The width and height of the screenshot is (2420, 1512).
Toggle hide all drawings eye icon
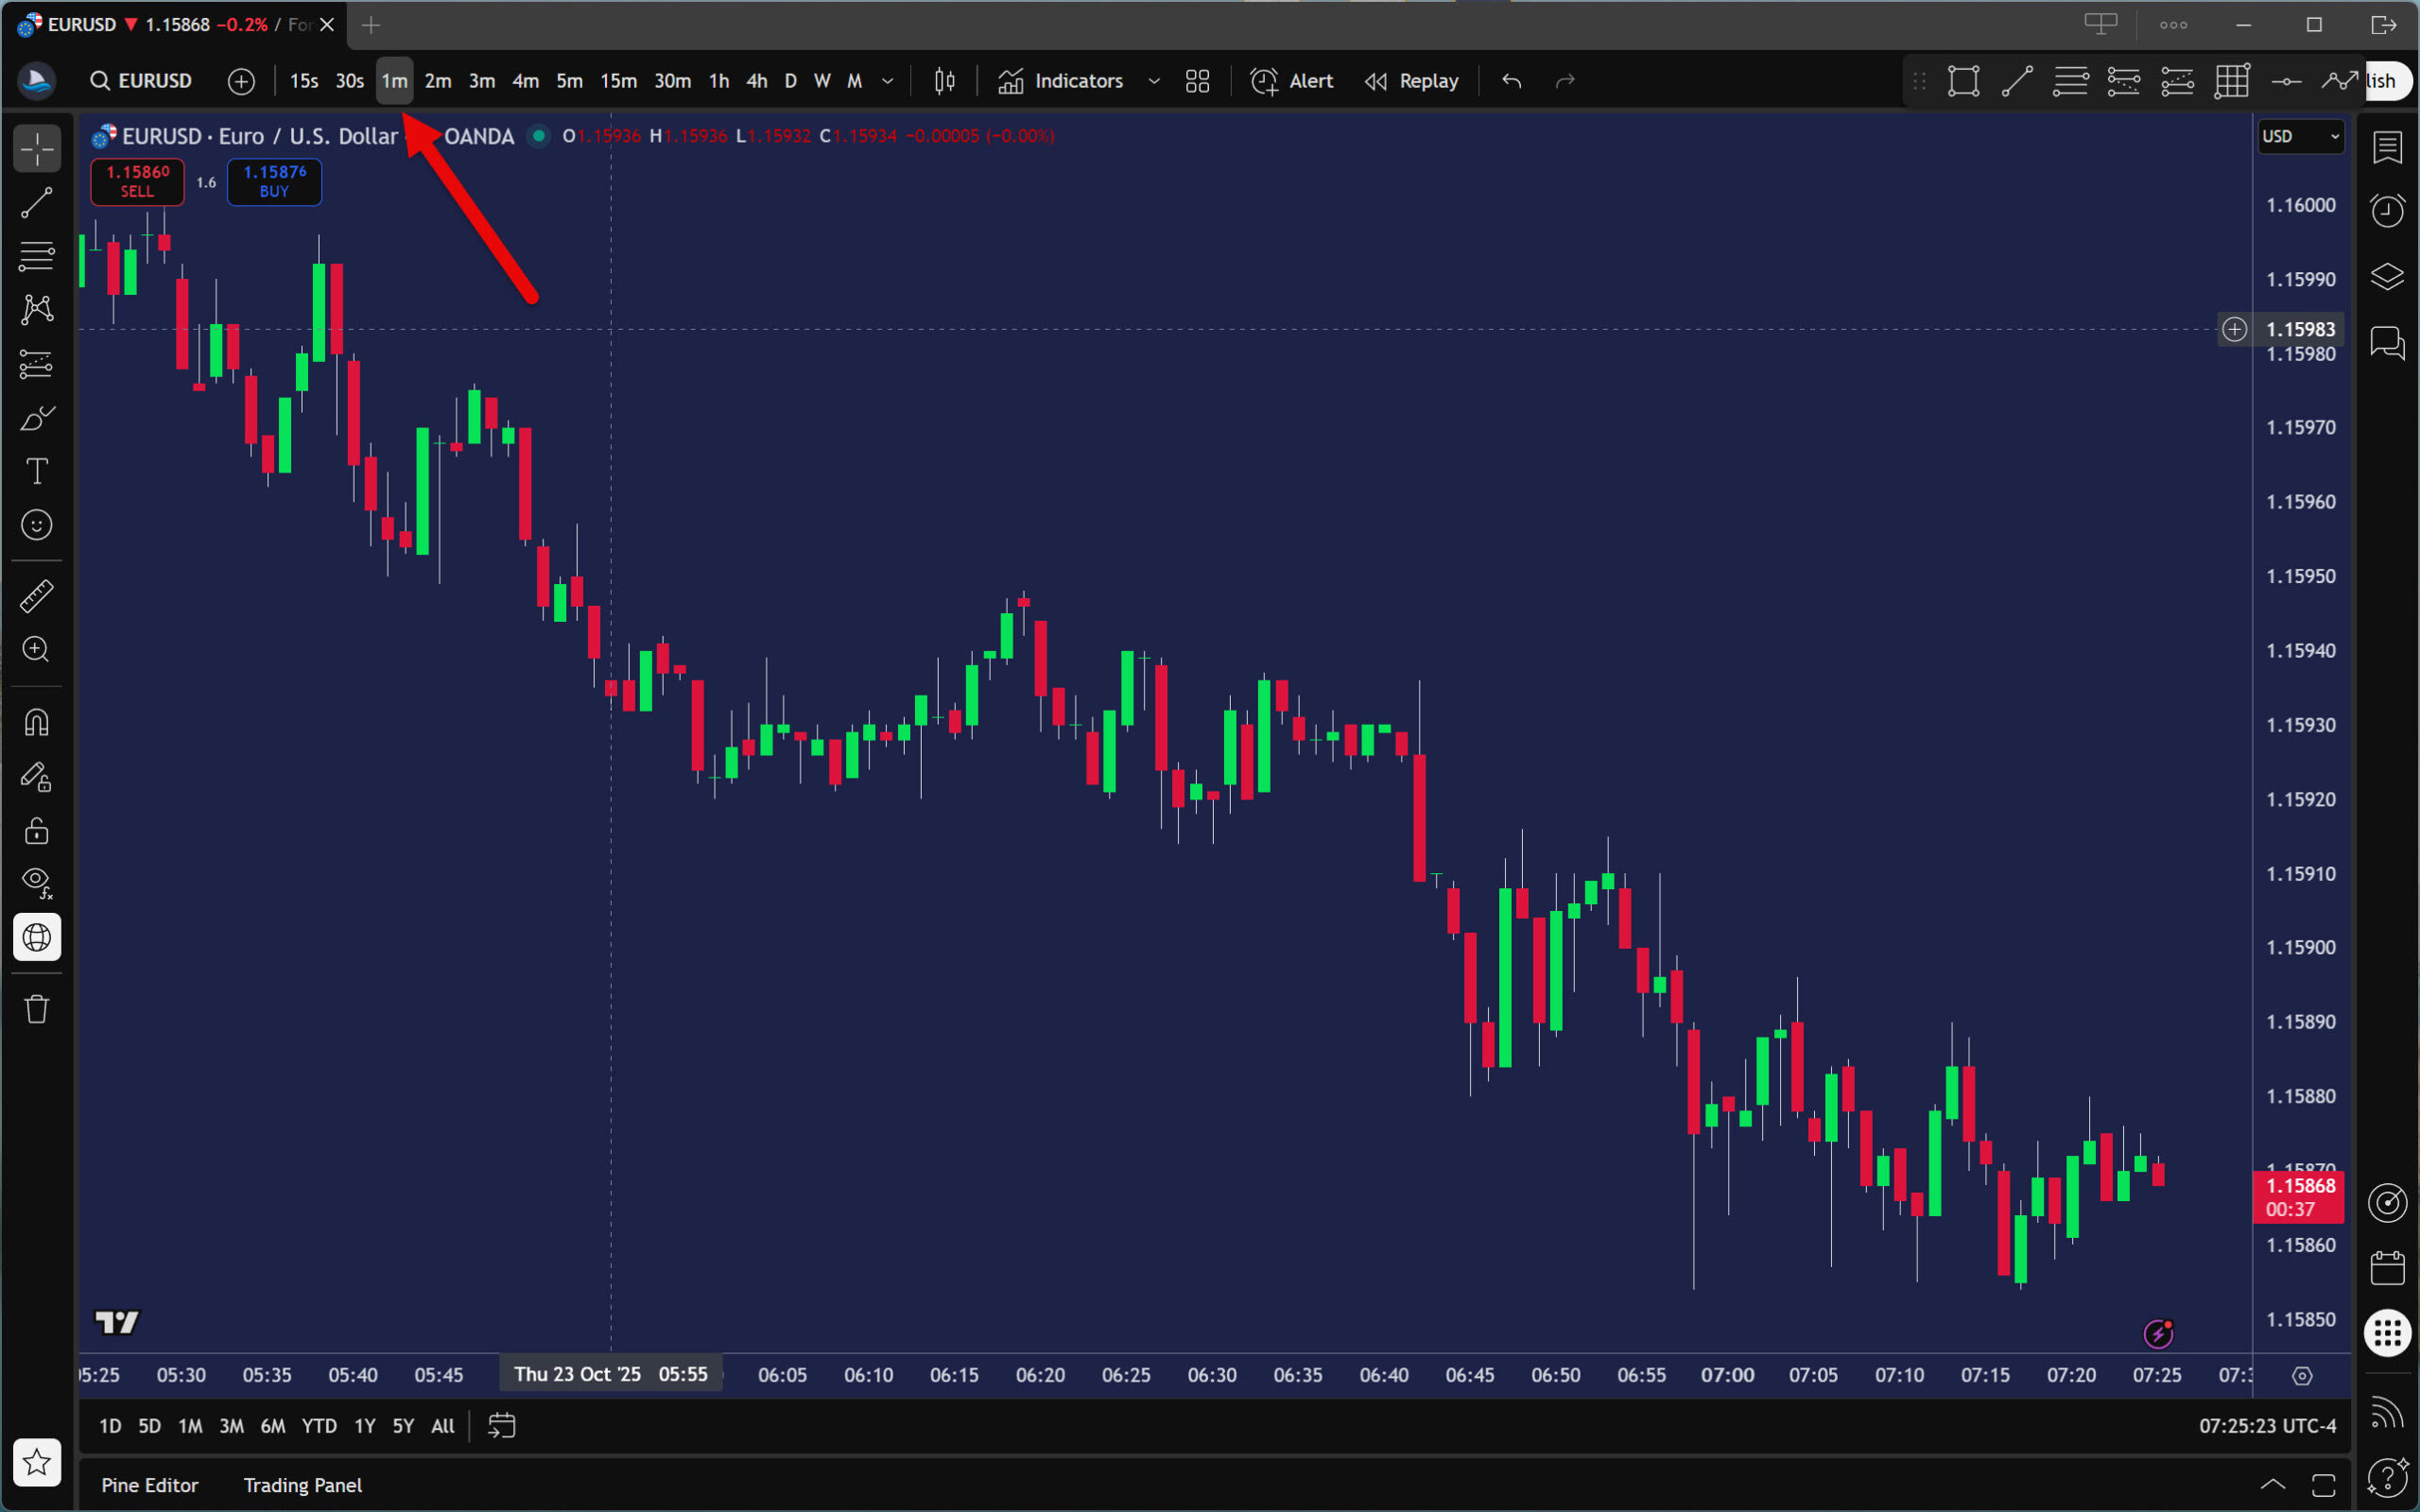[37, 882]
